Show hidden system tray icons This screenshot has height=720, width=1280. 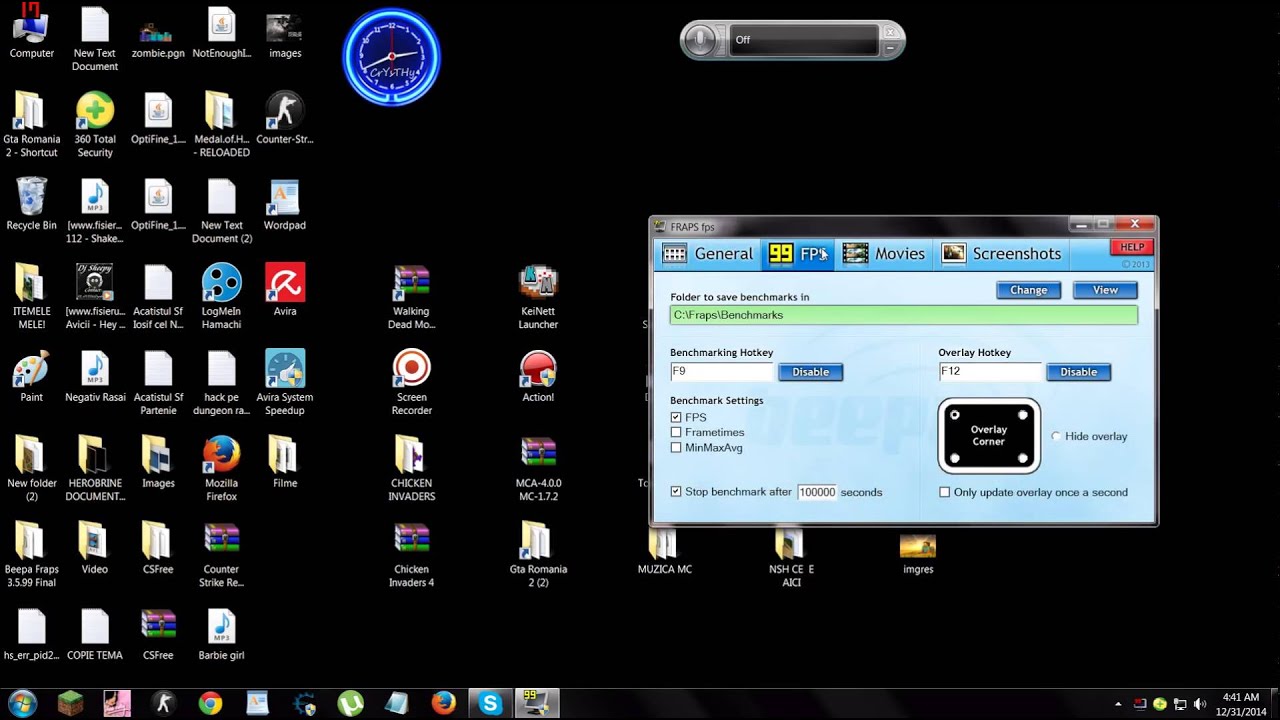pyautogui.click(x=1118, y=703)
